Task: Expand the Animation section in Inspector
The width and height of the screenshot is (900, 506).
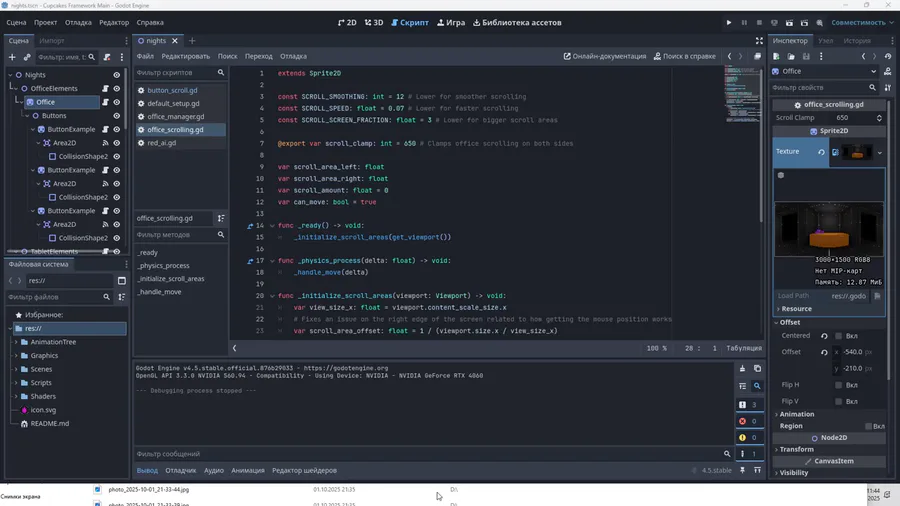Action: pyautogui.click(x=795, y=414)
